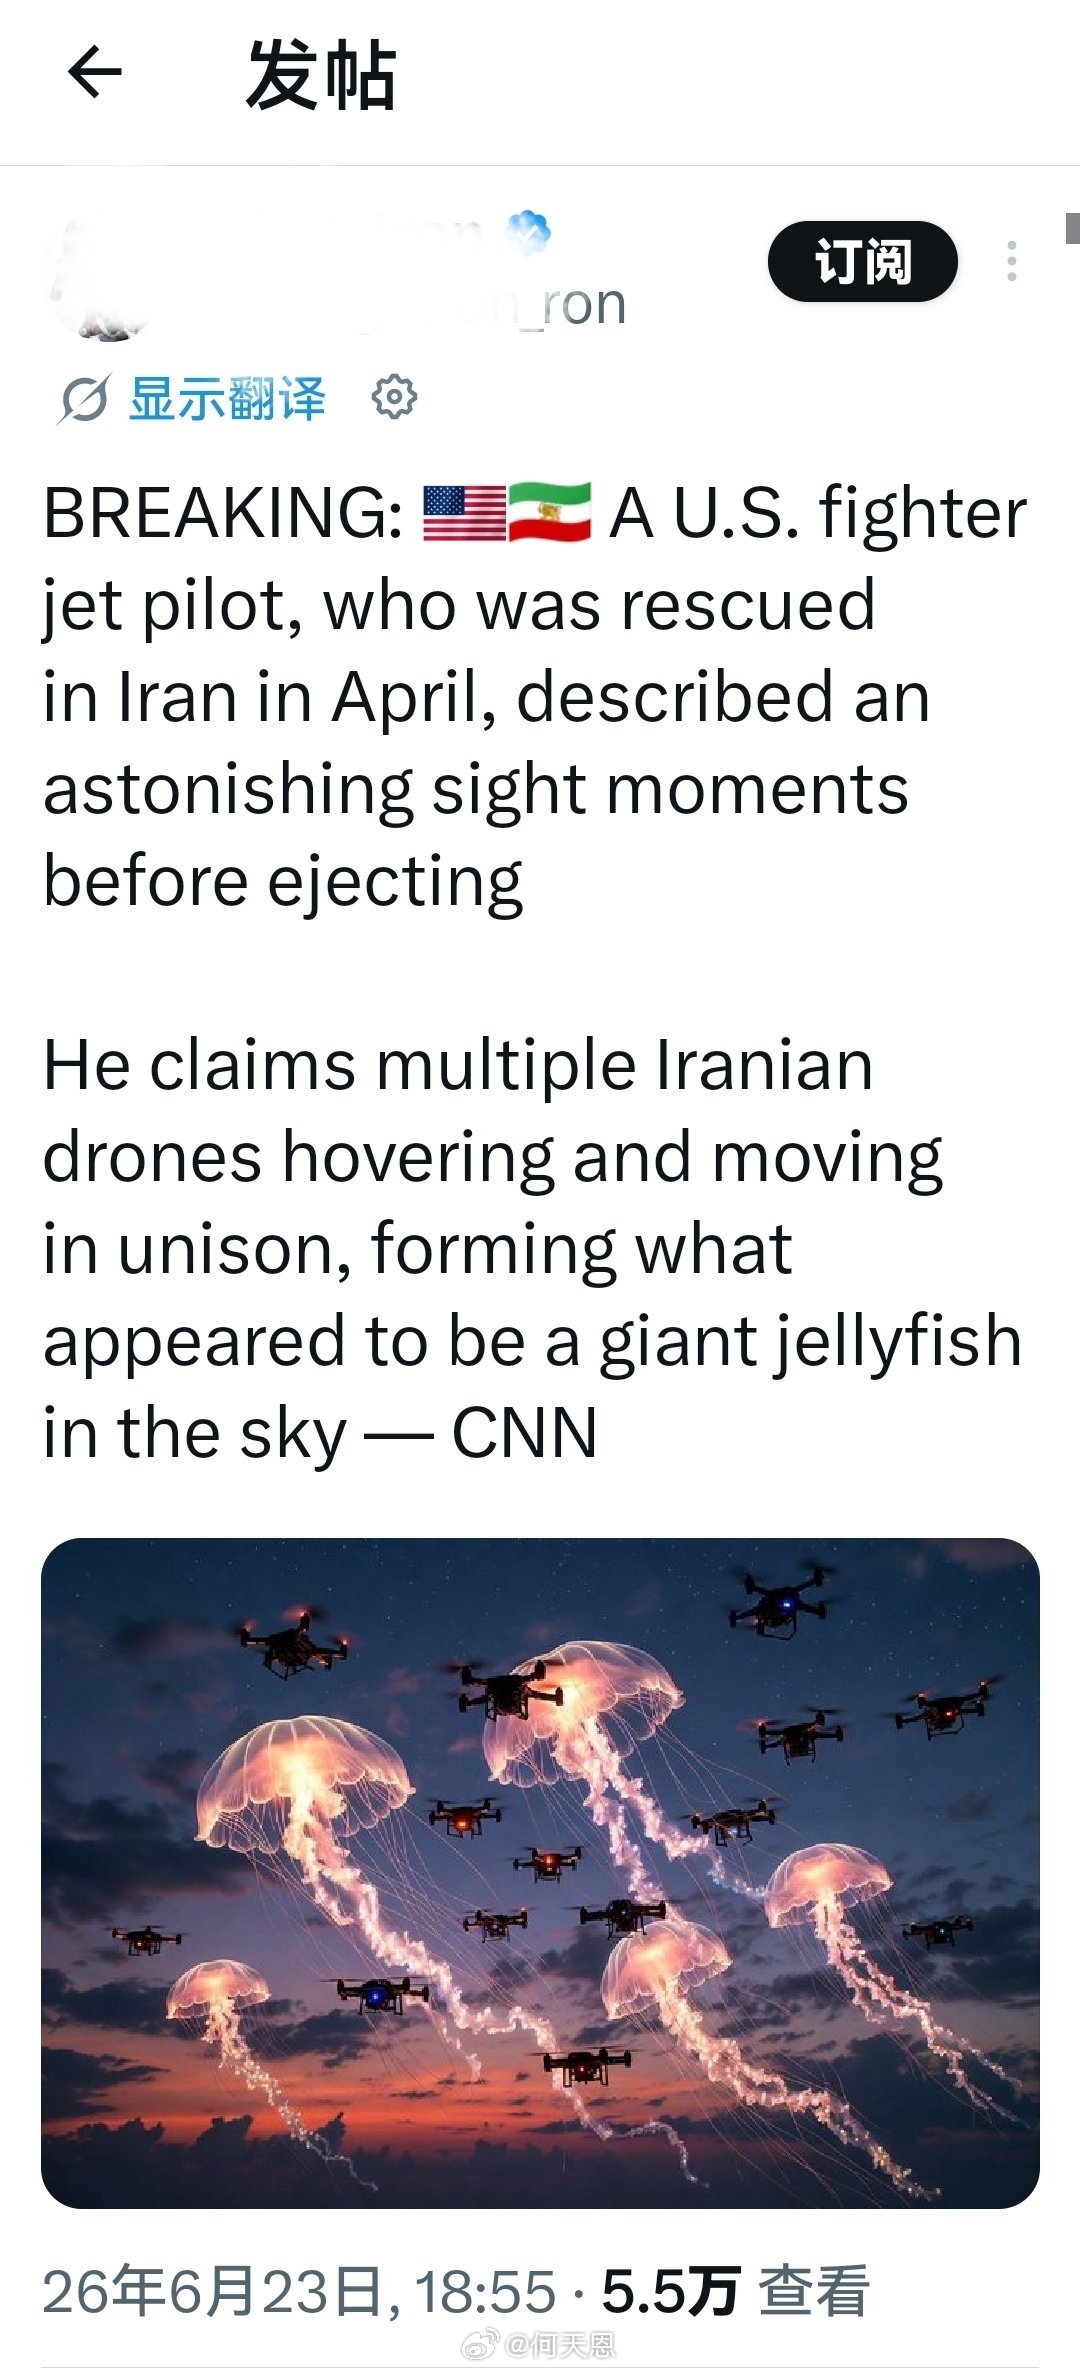The height and width of the screenshot is (2371, 1080).
Task: Tap the 26年6月23日 18:55 timestamp
Action: click(x=299, y=2291)
